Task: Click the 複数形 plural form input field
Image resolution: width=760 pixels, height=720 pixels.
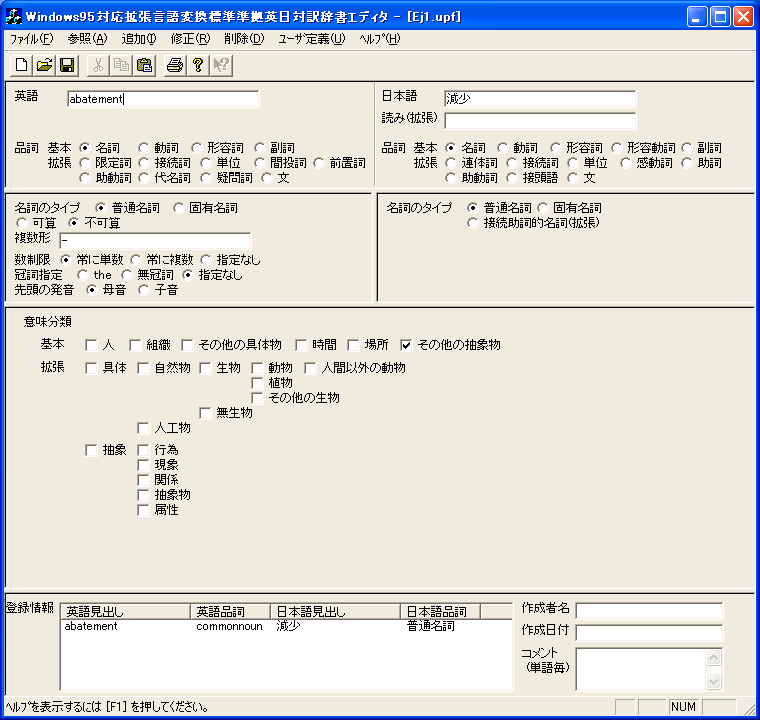Action: (x=155, y=240)
